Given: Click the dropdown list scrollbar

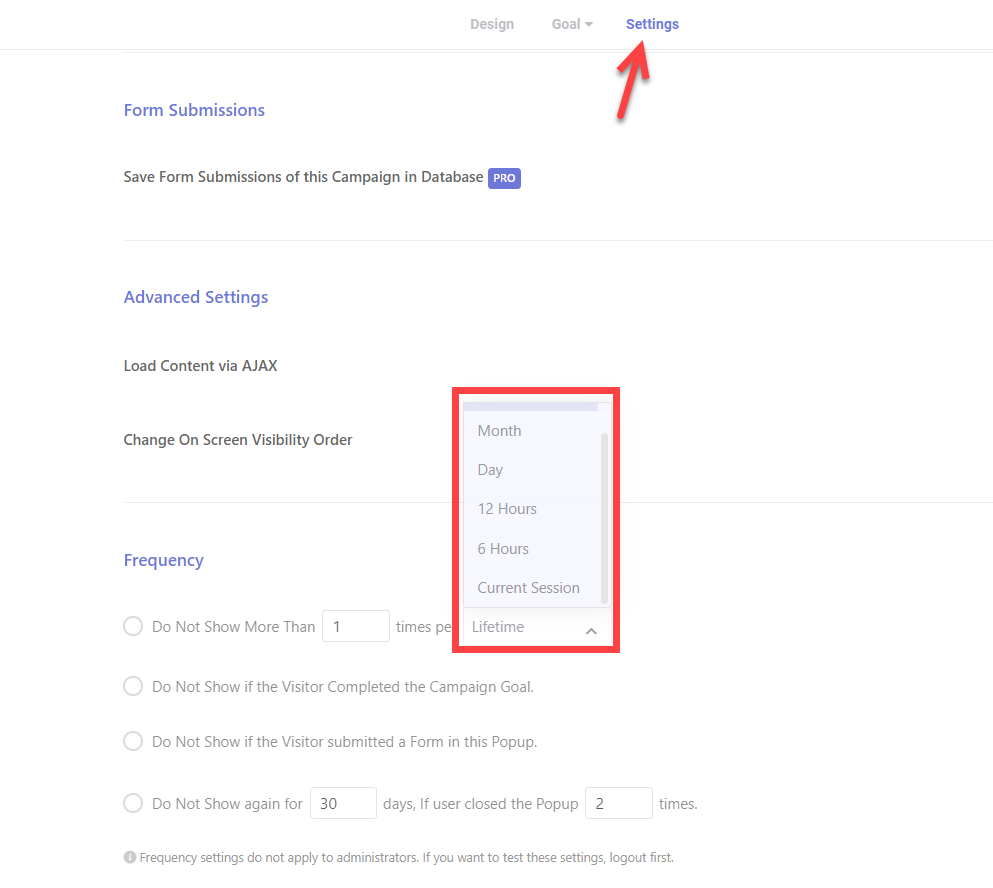Looking at the screenshot, I should (x=604, y=517).
